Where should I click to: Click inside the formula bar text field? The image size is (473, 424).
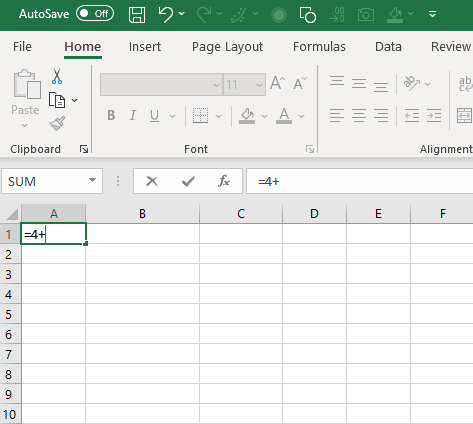359,181
